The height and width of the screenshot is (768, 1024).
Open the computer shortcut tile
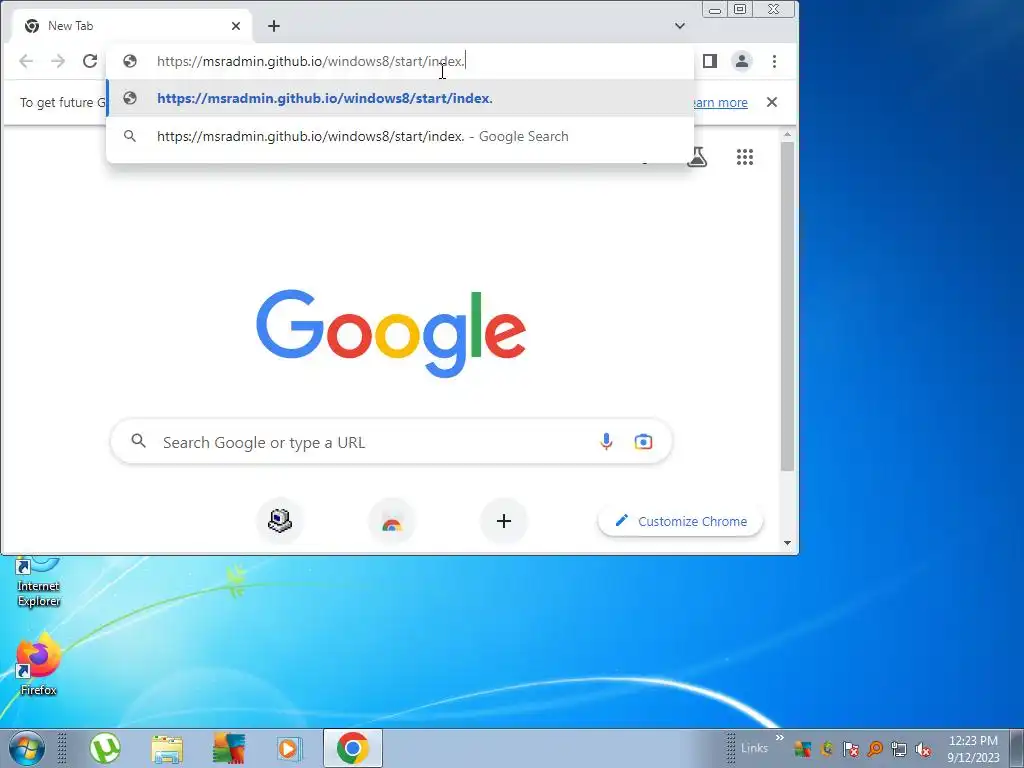coord(280,521)
